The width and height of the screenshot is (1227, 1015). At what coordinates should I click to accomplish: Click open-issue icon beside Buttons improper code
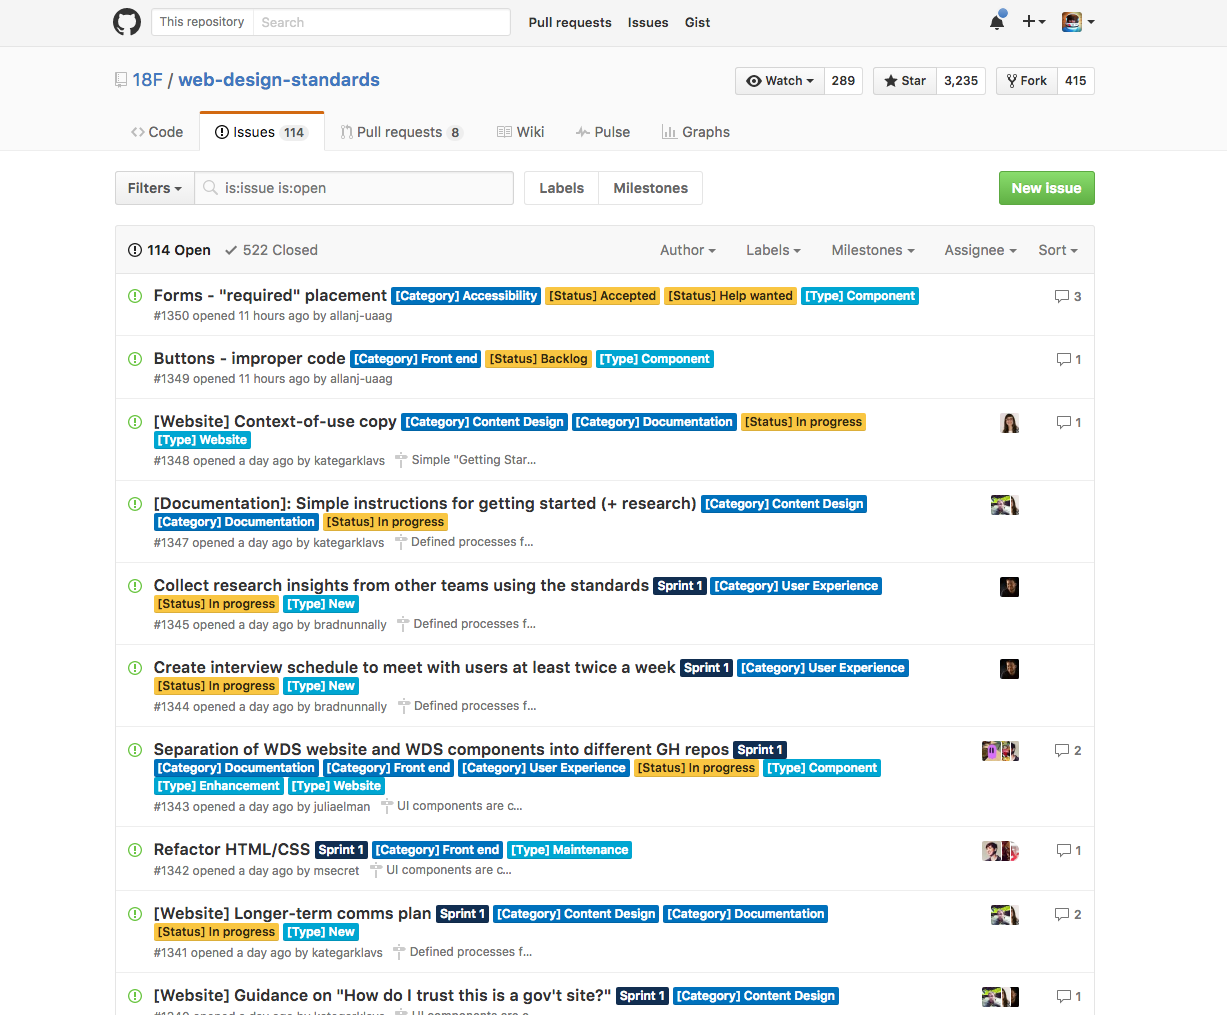[135, 359]
